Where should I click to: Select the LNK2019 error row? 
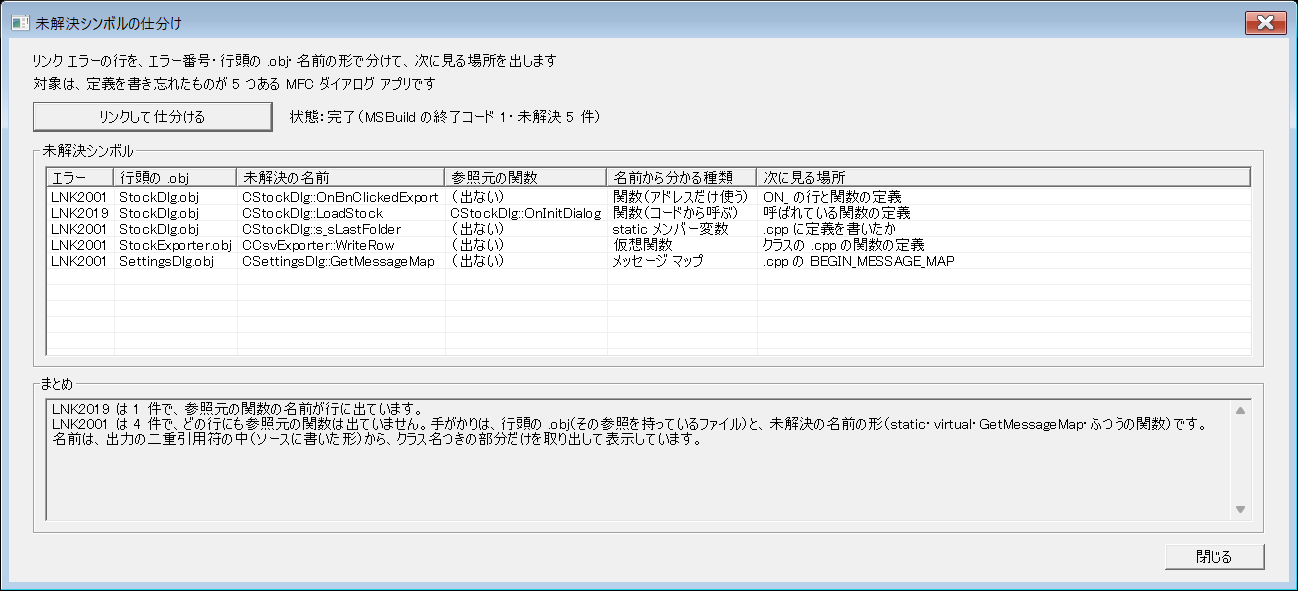tap(648, 213)
